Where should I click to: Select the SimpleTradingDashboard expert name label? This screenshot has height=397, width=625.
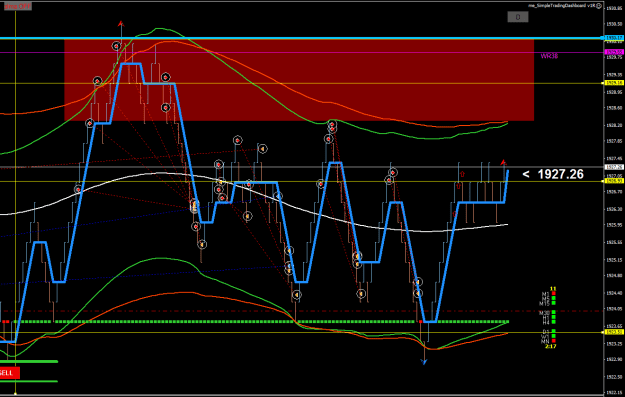(x=561, y=6)
